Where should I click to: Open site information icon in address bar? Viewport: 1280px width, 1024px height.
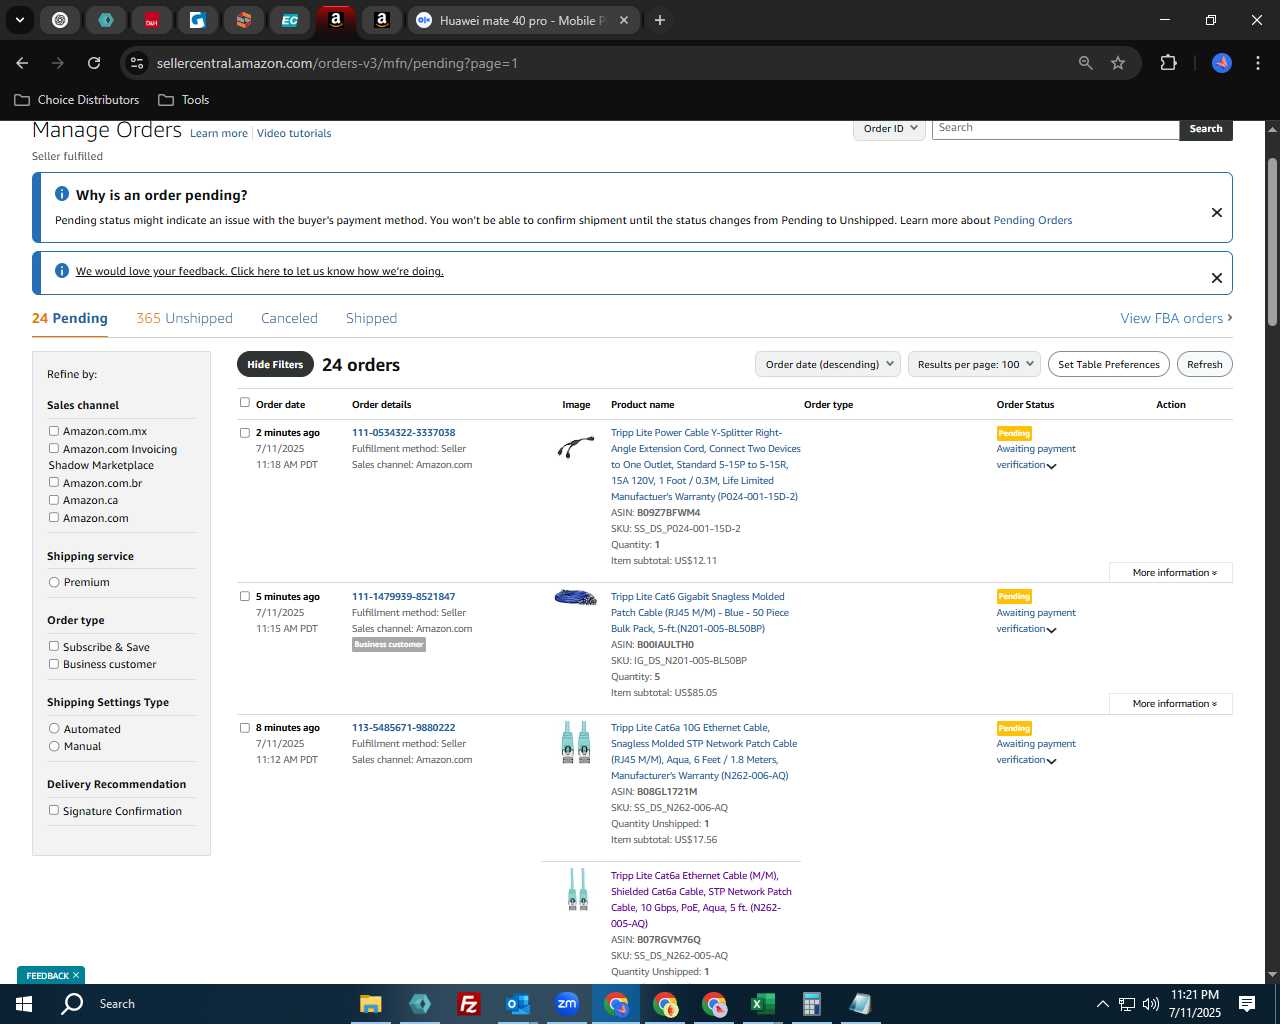click(x=137, y=63)
